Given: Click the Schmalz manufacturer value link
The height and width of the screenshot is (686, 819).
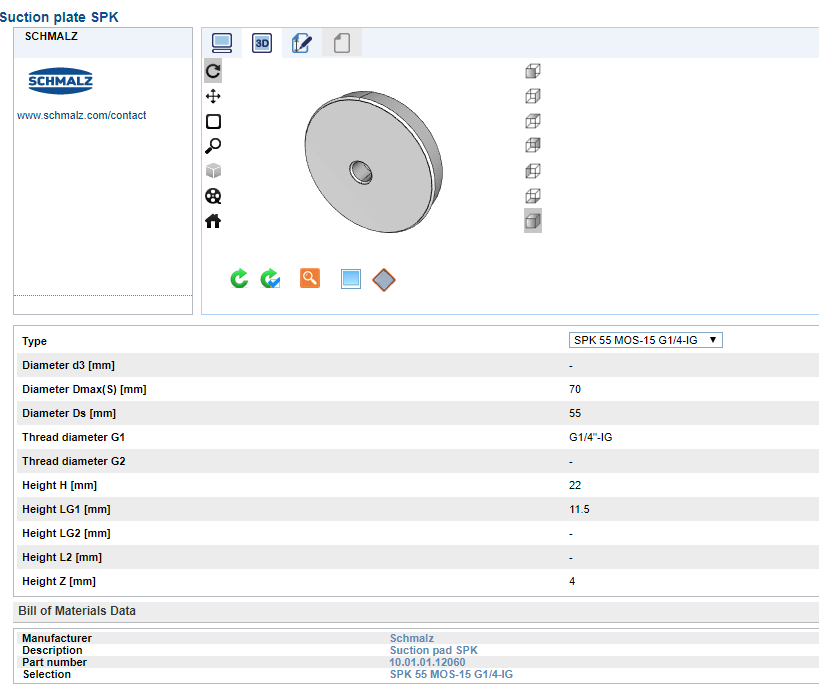Looking at the screenshot, I should [x=412, y=638].
